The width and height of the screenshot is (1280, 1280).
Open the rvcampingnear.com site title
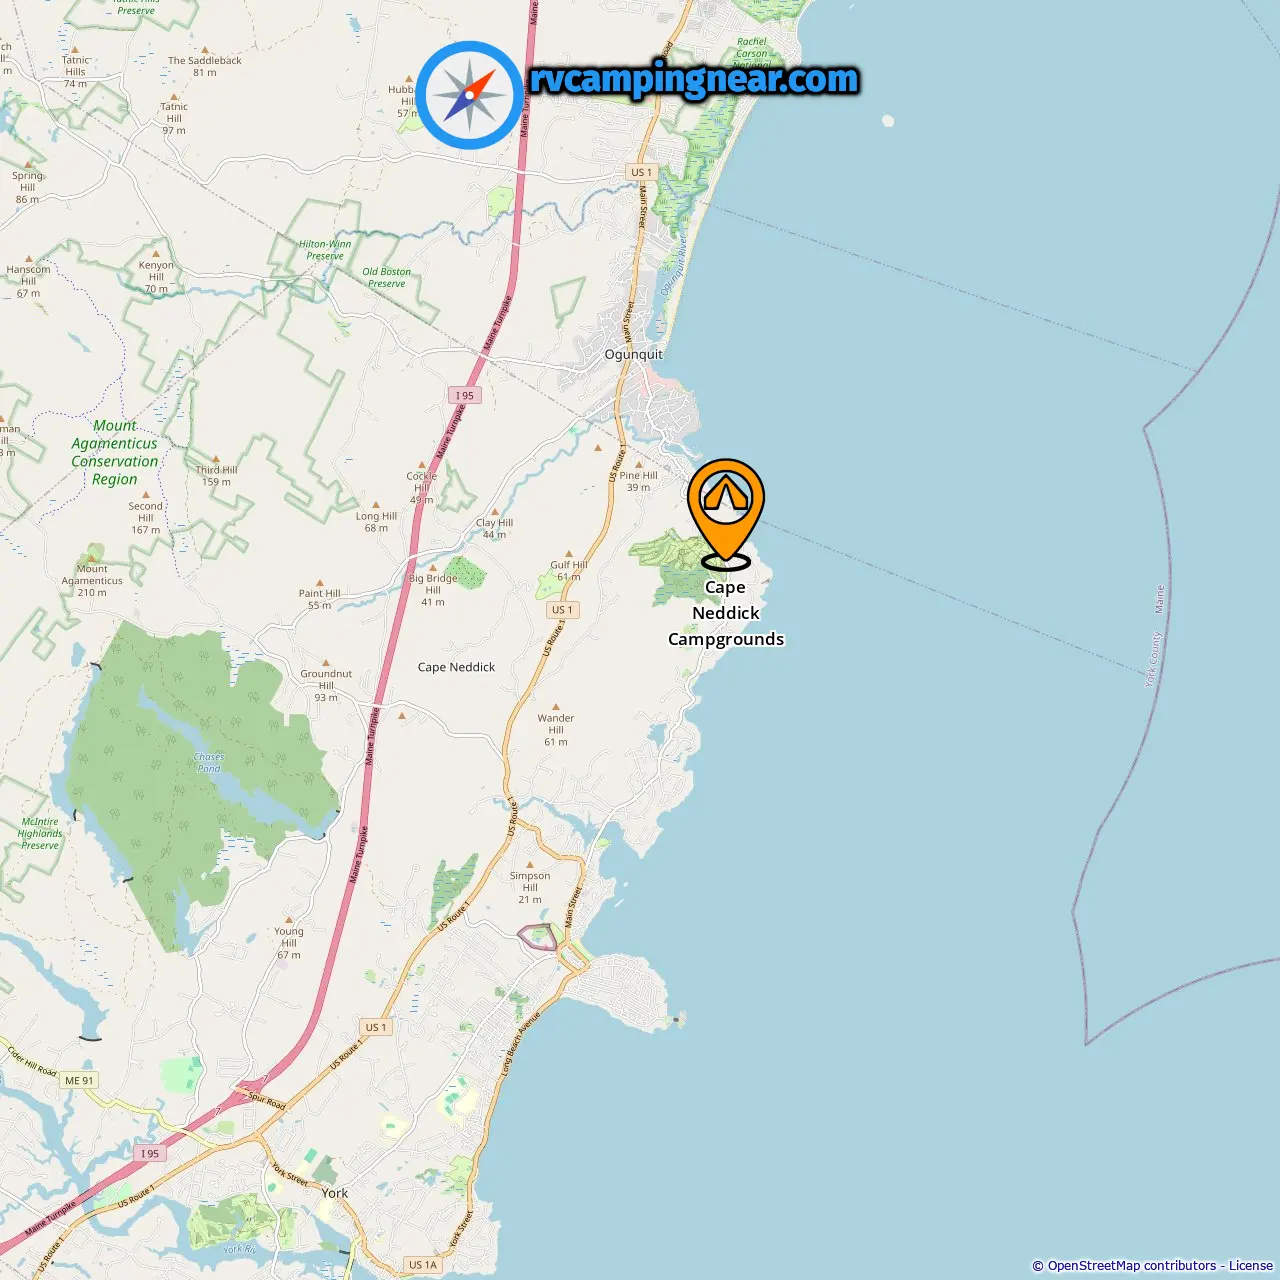point(694,79)
